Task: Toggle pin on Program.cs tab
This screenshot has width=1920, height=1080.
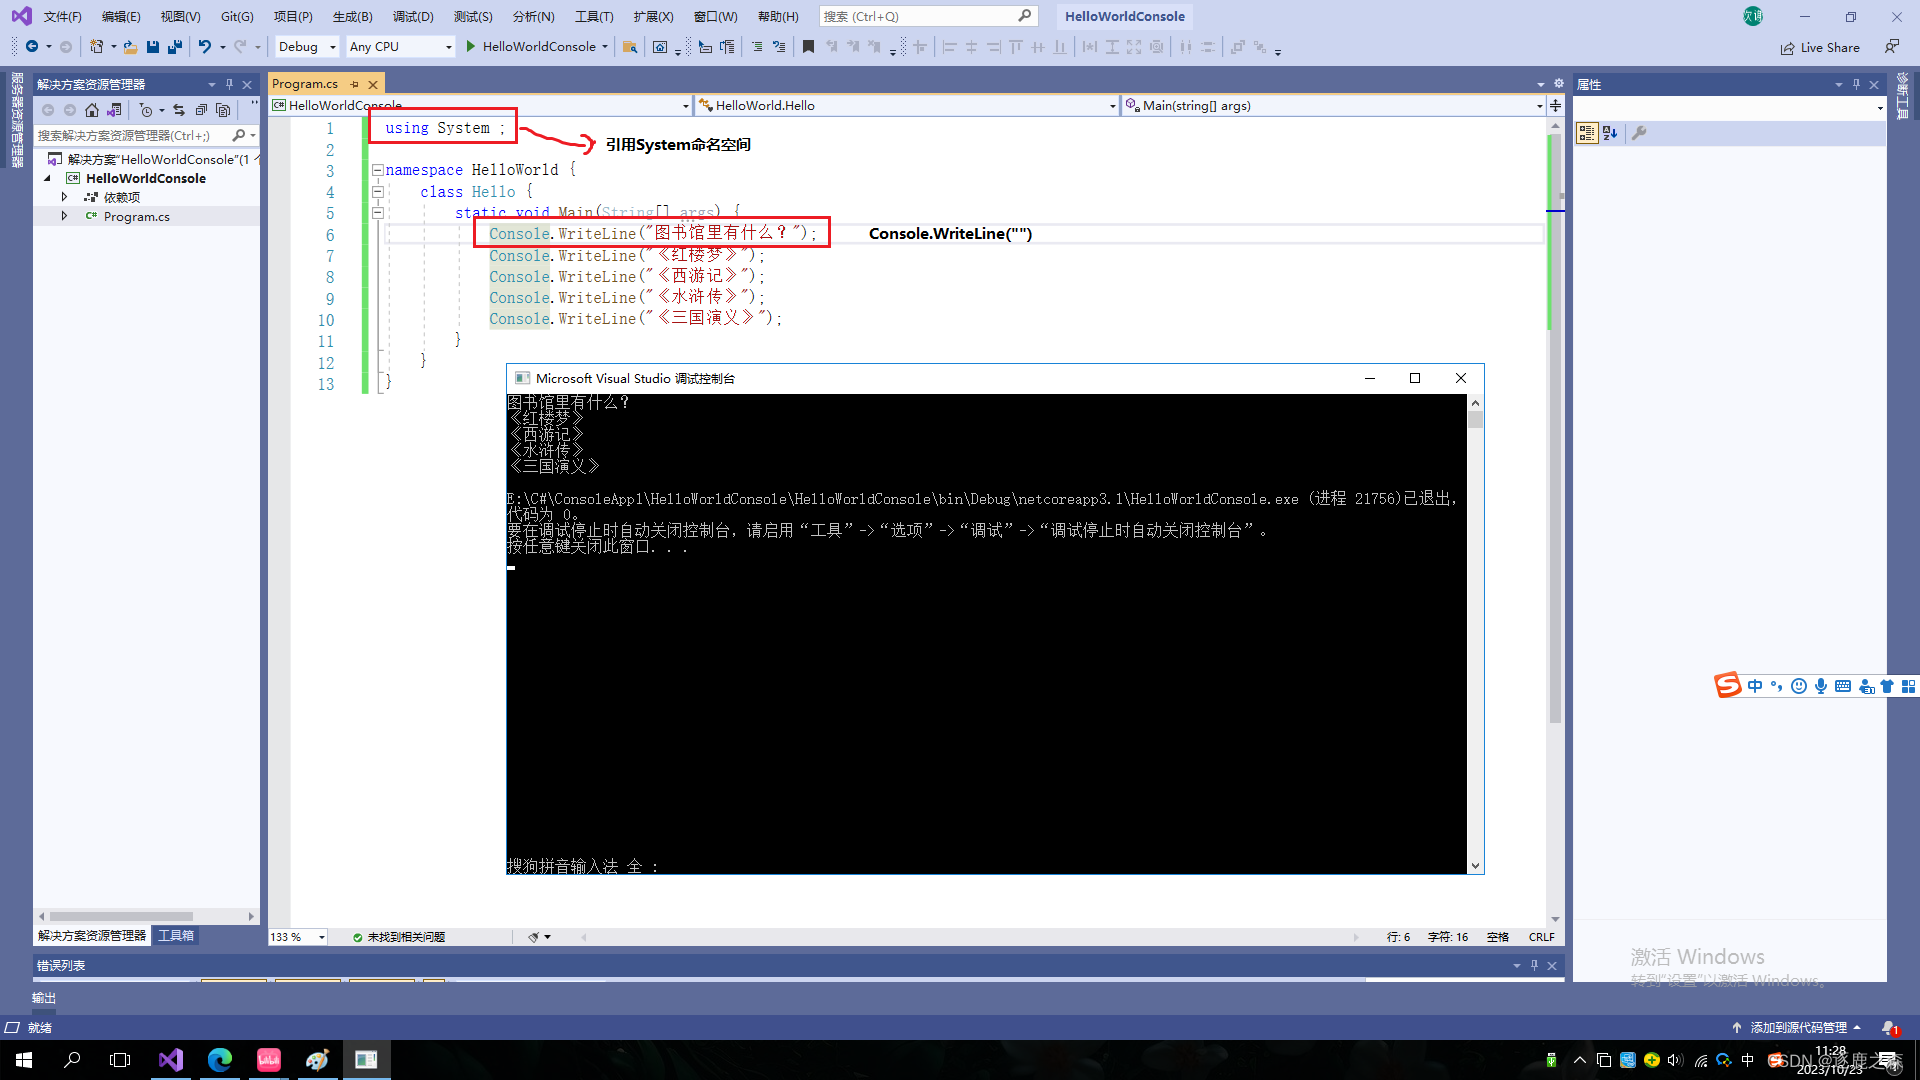Action: (x=355, y=84)
